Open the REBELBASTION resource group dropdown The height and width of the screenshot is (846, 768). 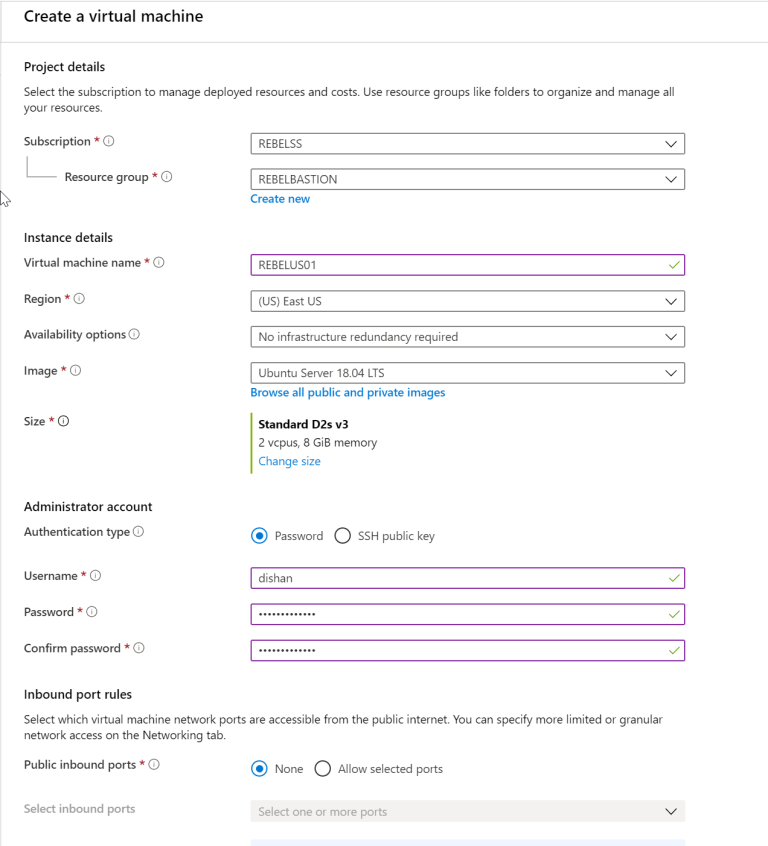pos(467,178)
